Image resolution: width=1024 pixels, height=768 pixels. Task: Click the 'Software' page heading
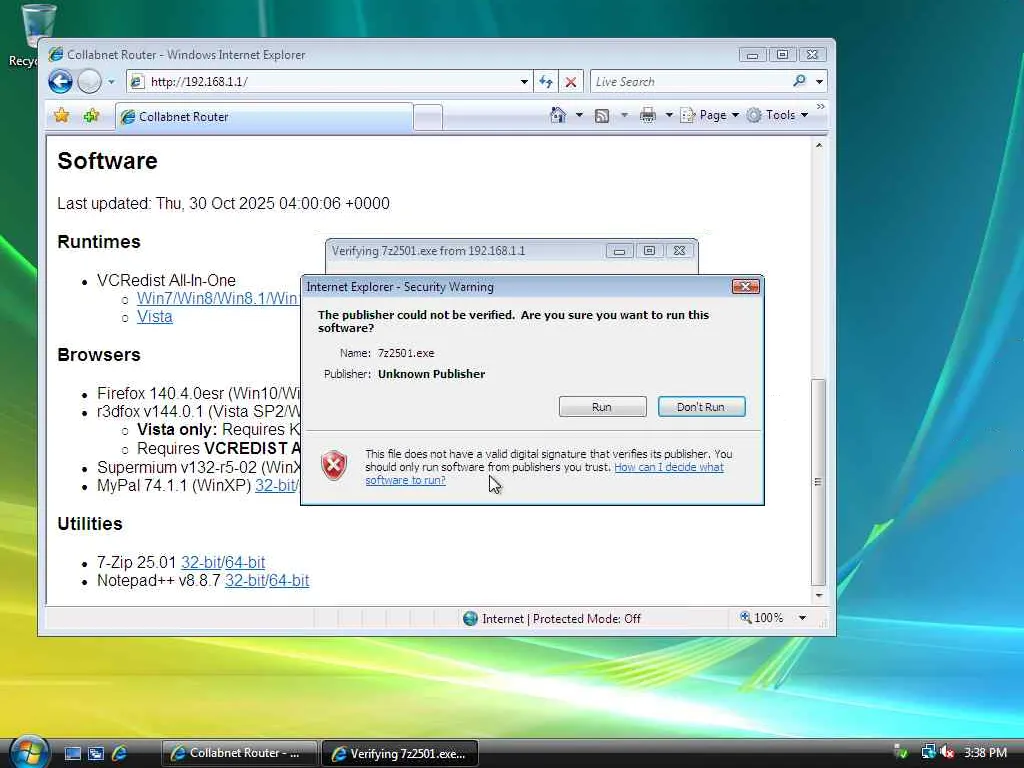point(107,161)
